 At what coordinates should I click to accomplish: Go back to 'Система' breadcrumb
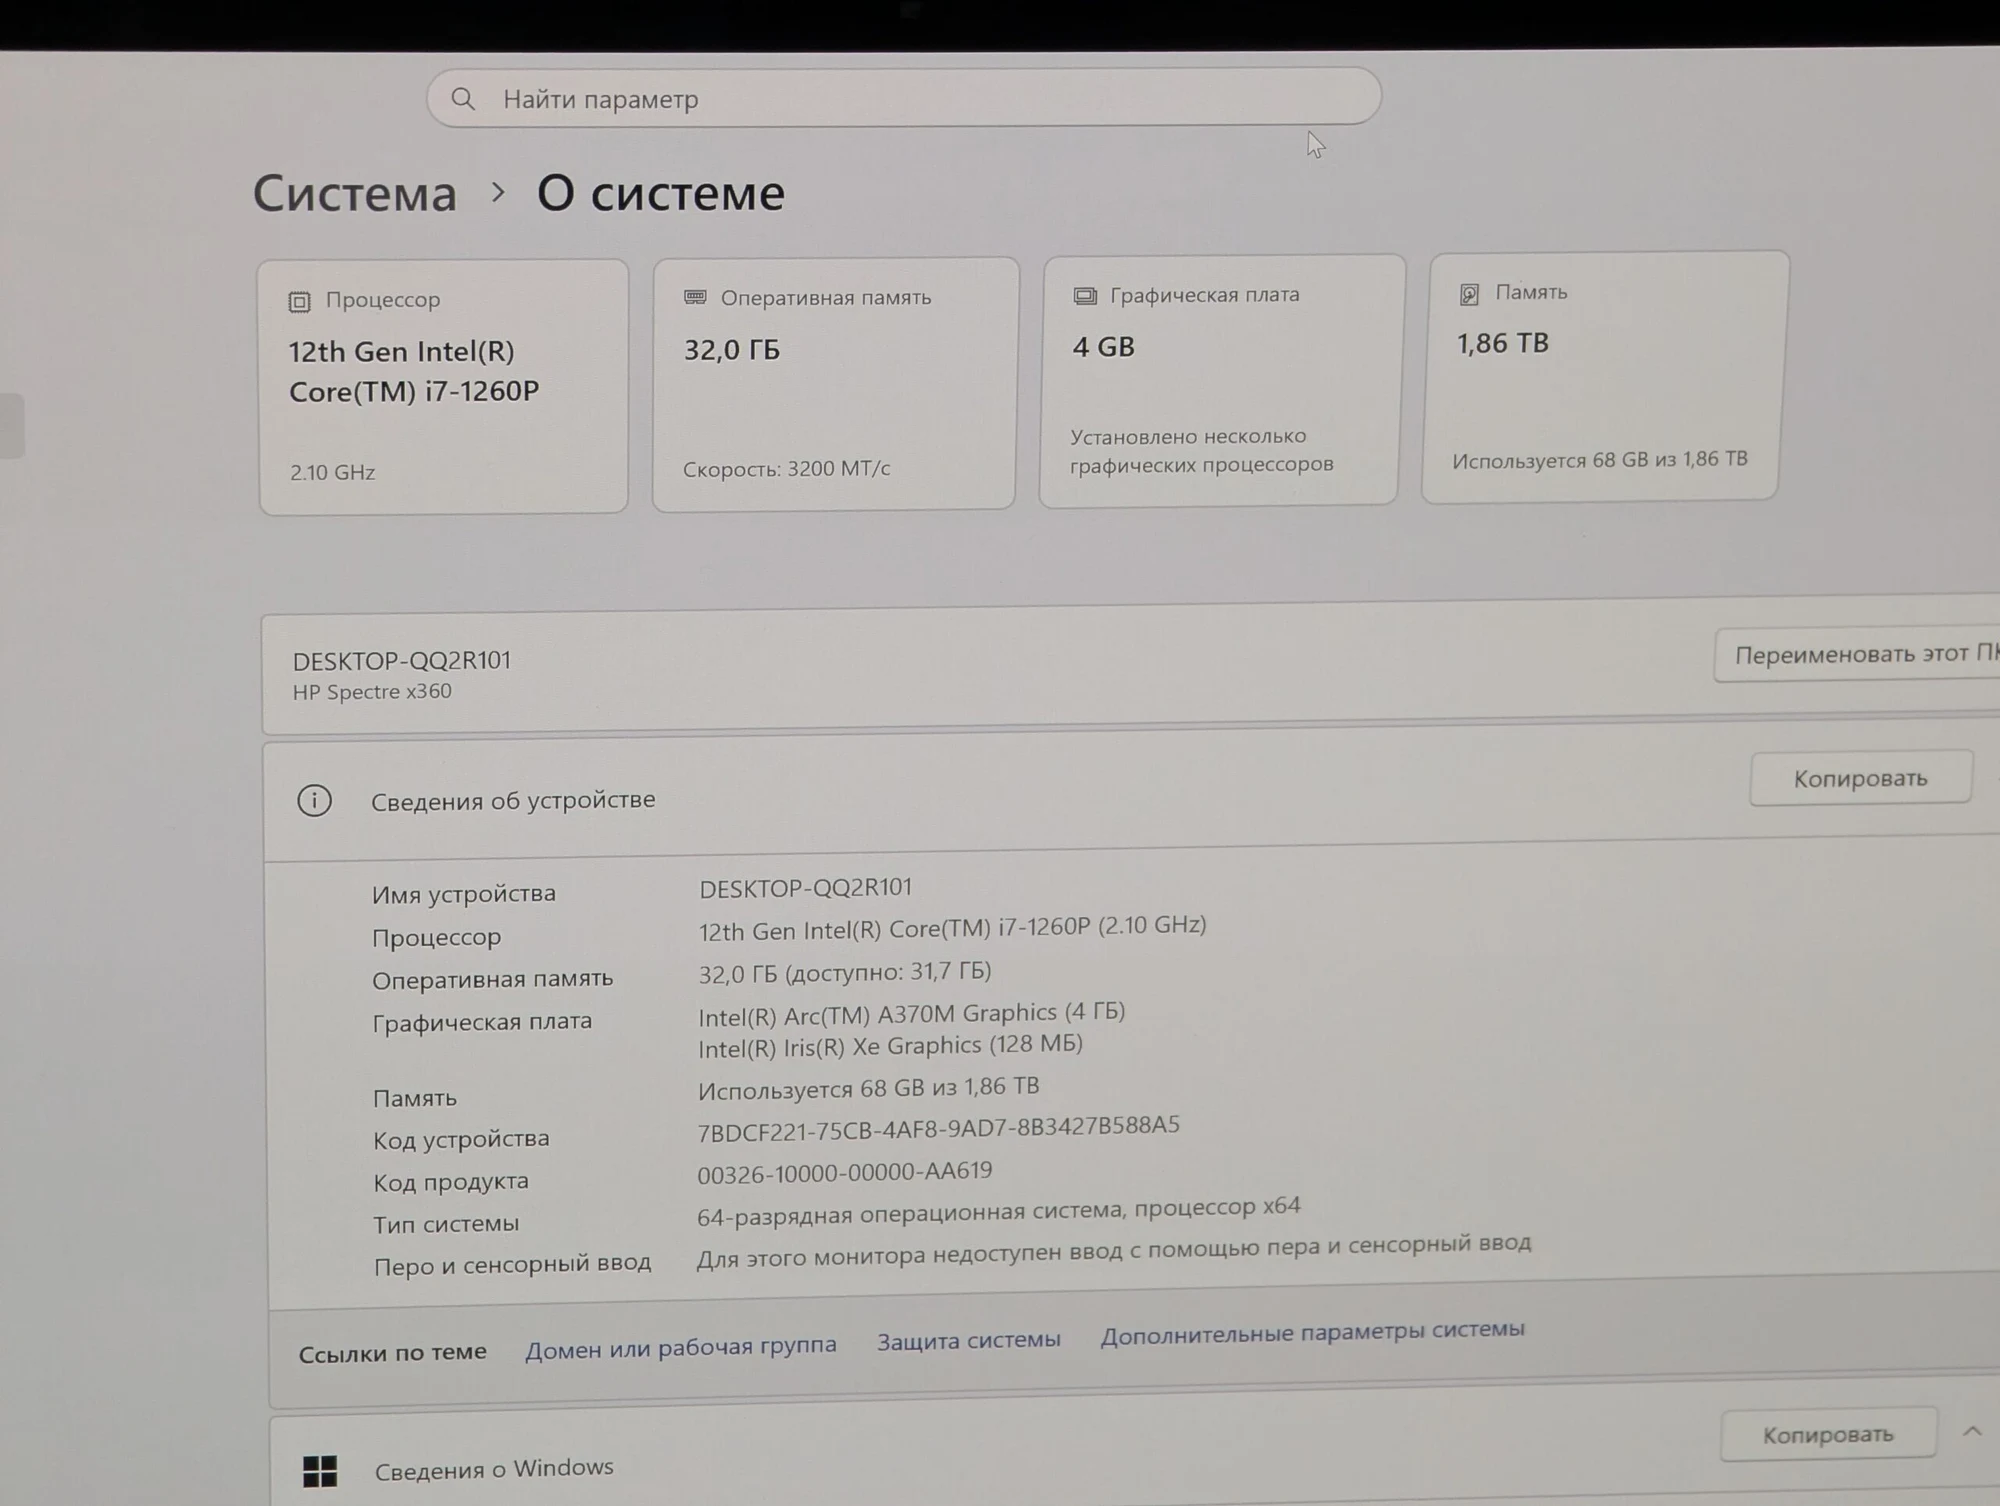point(355,193)
